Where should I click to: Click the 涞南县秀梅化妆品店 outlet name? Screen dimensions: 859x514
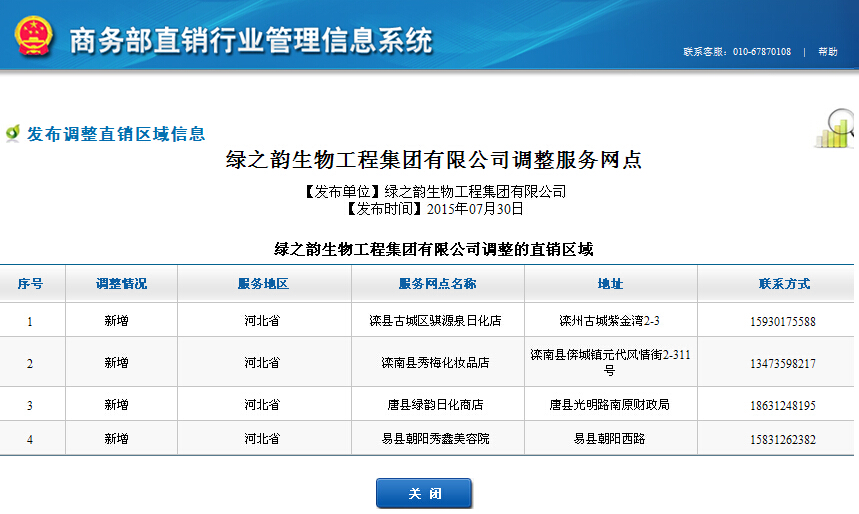(435, 363)
